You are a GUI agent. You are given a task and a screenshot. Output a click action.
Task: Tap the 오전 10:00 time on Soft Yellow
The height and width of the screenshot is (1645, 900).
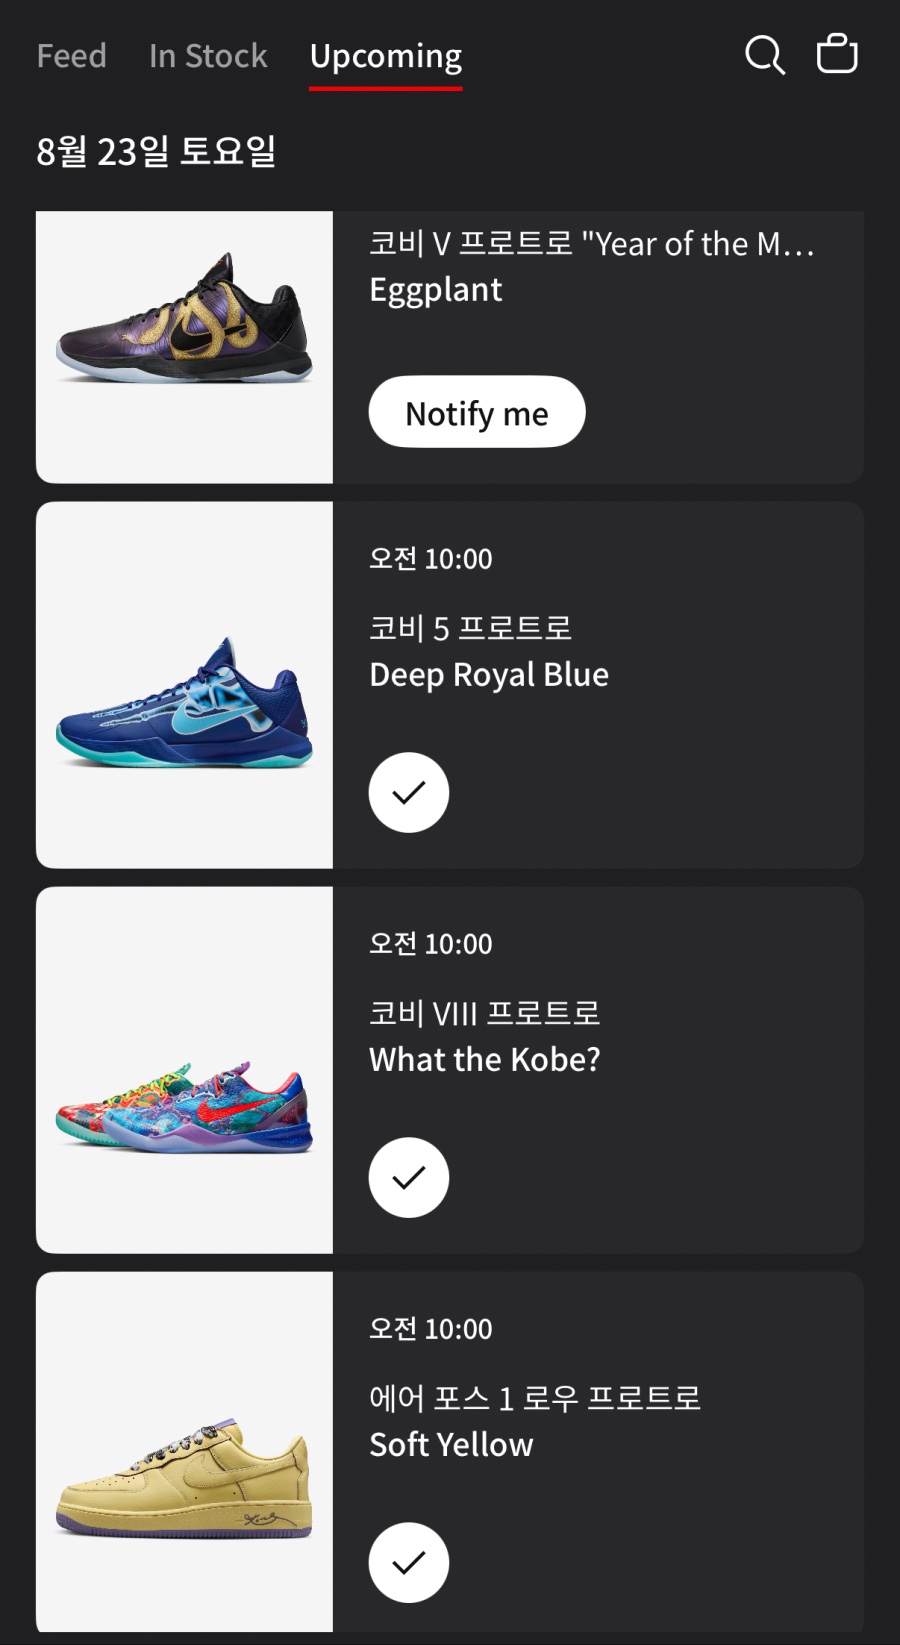431,1329
